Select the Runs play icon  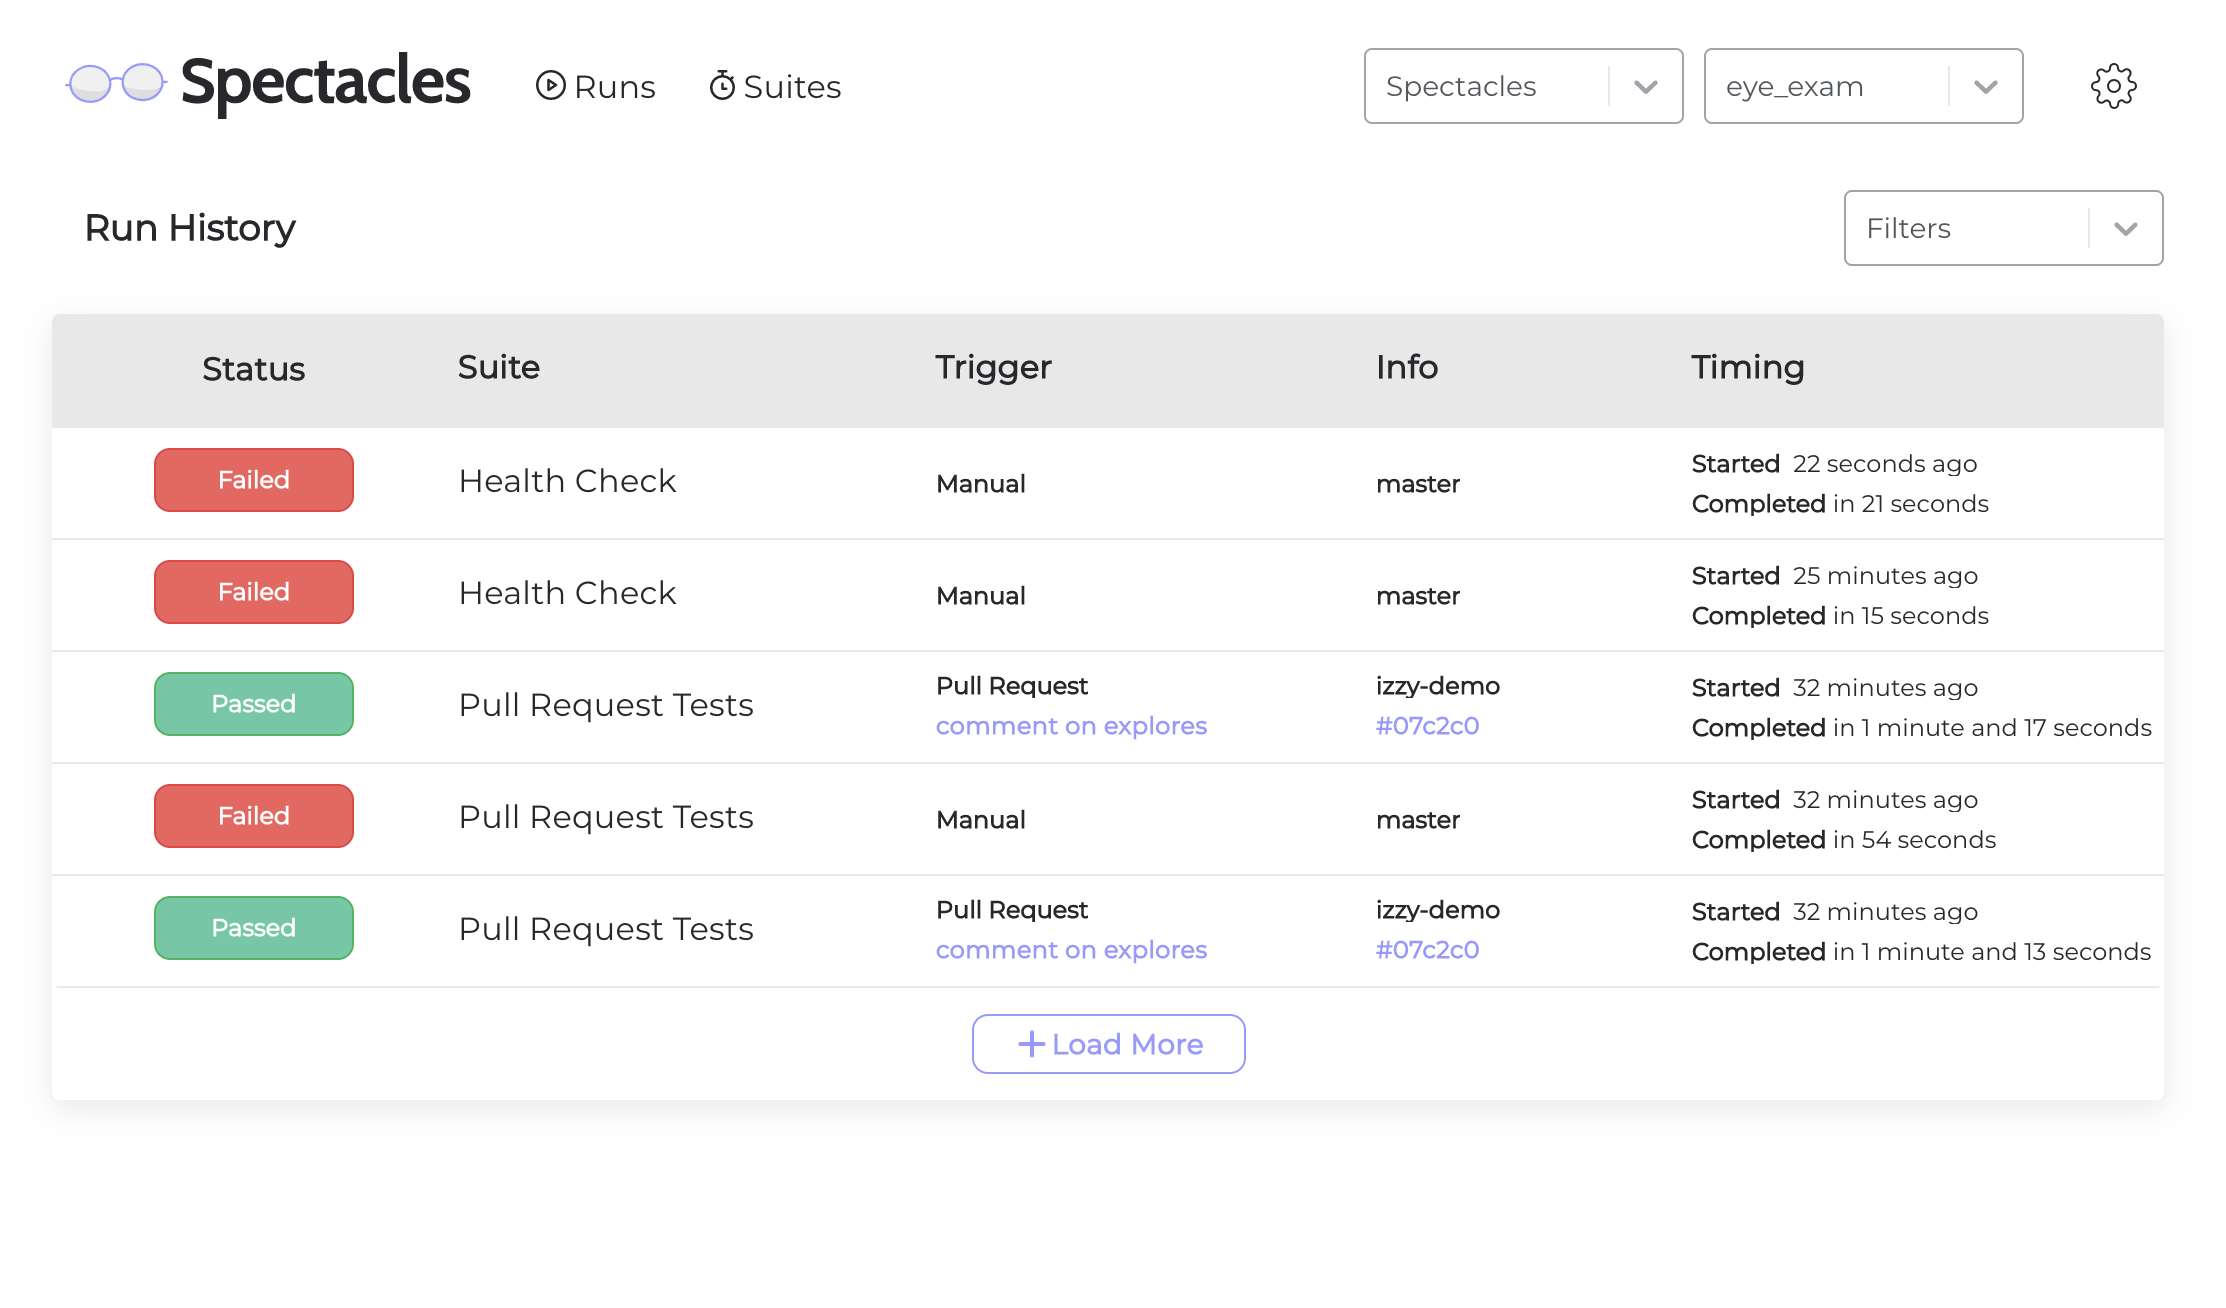(x=551, y=86)
